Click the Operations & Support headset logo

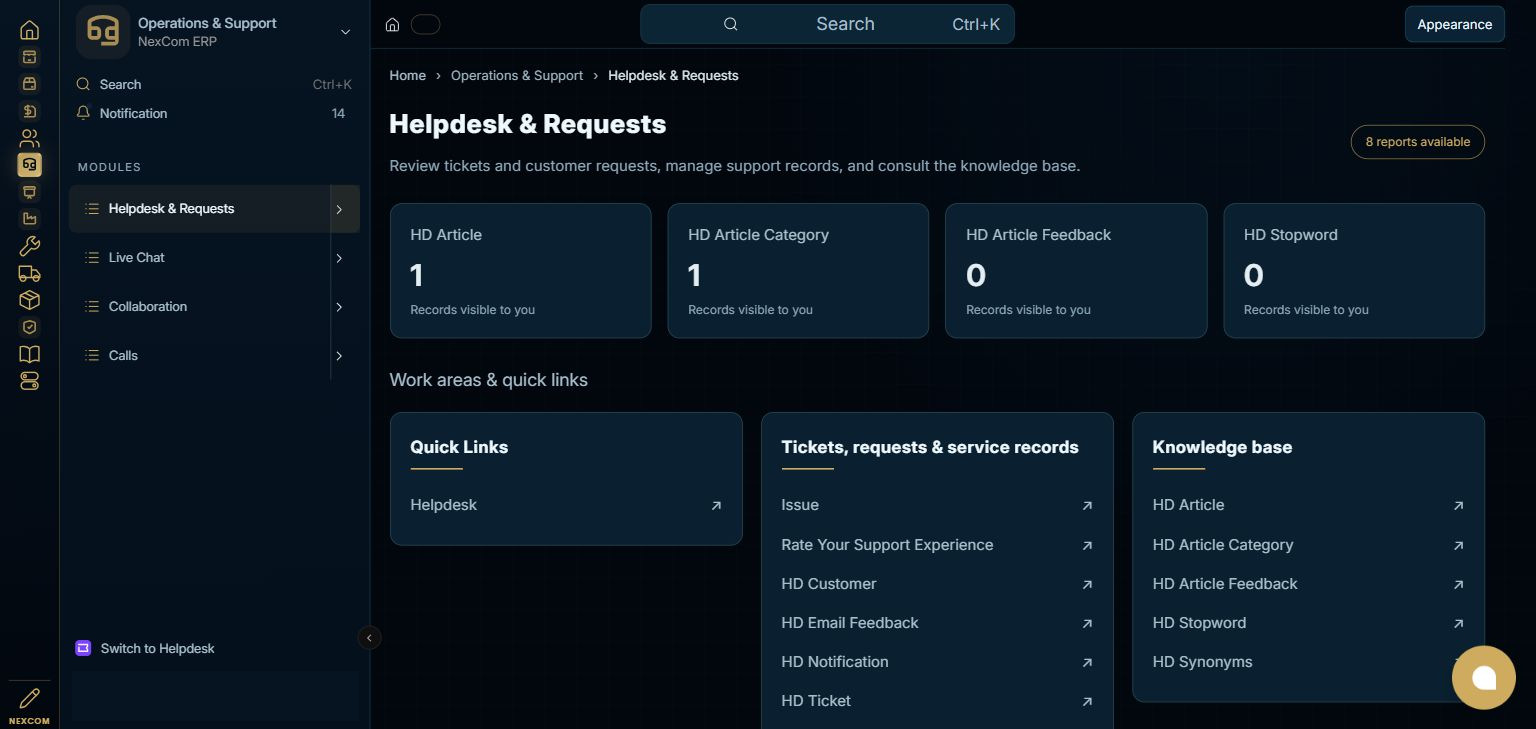click(103, 32)
